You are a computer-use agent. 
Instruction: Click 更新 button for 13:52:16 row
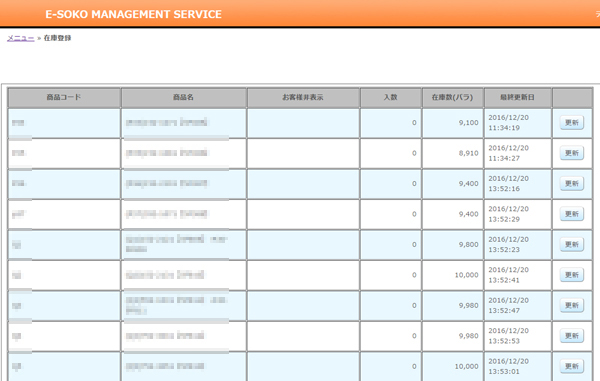pos(572,184)
